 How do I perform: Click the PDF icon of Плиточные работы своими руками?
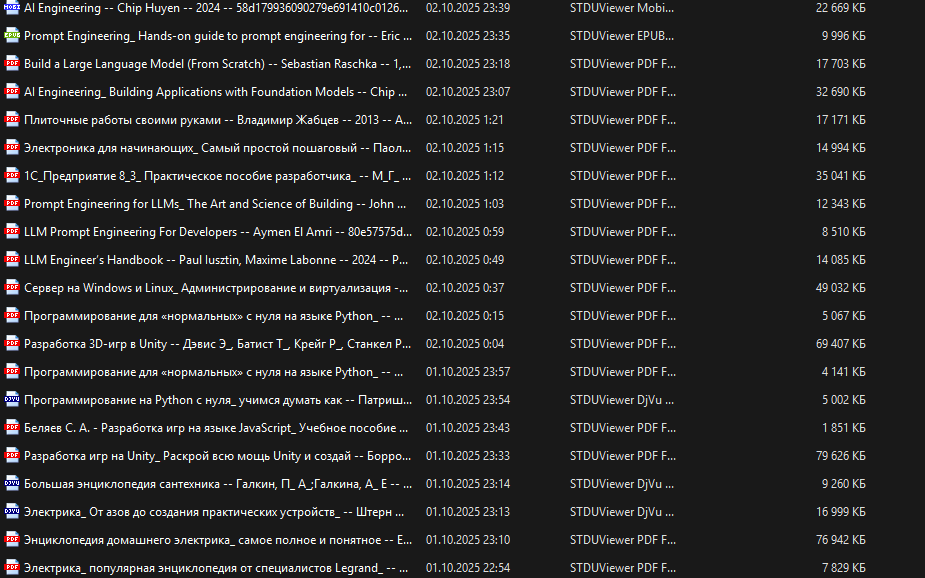(x=12, y=120)
